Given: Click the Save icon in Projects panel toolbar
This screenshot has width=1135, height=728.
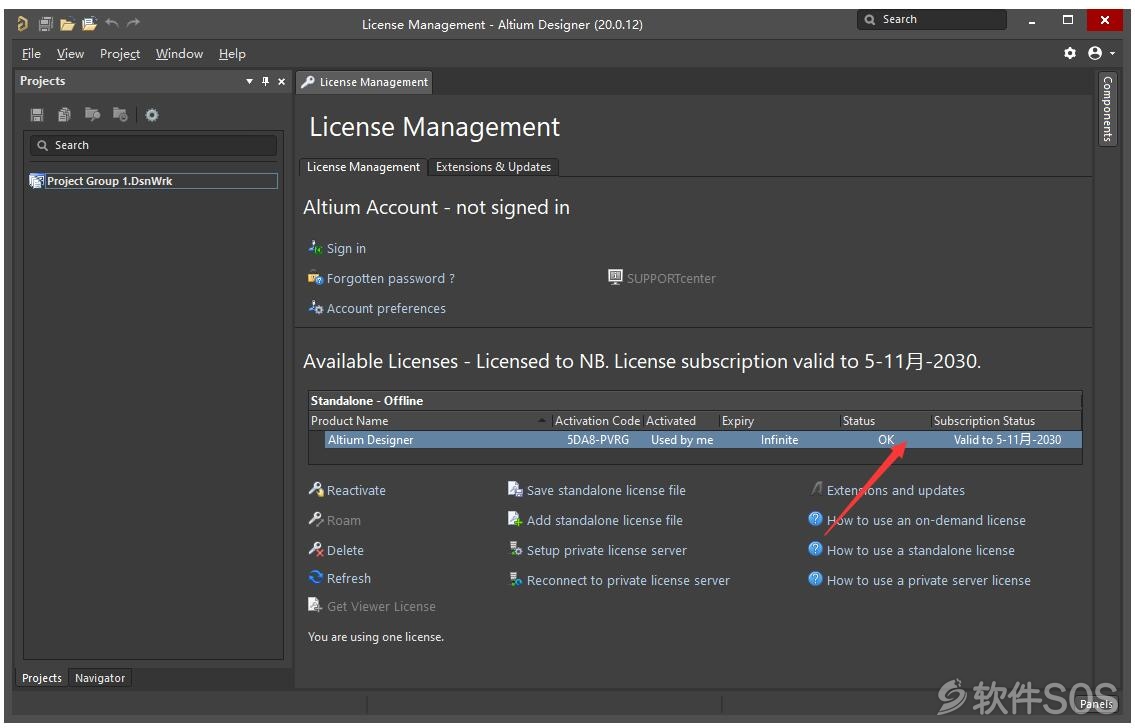Looking at the screenshot, I should click(x=37, y=114).
